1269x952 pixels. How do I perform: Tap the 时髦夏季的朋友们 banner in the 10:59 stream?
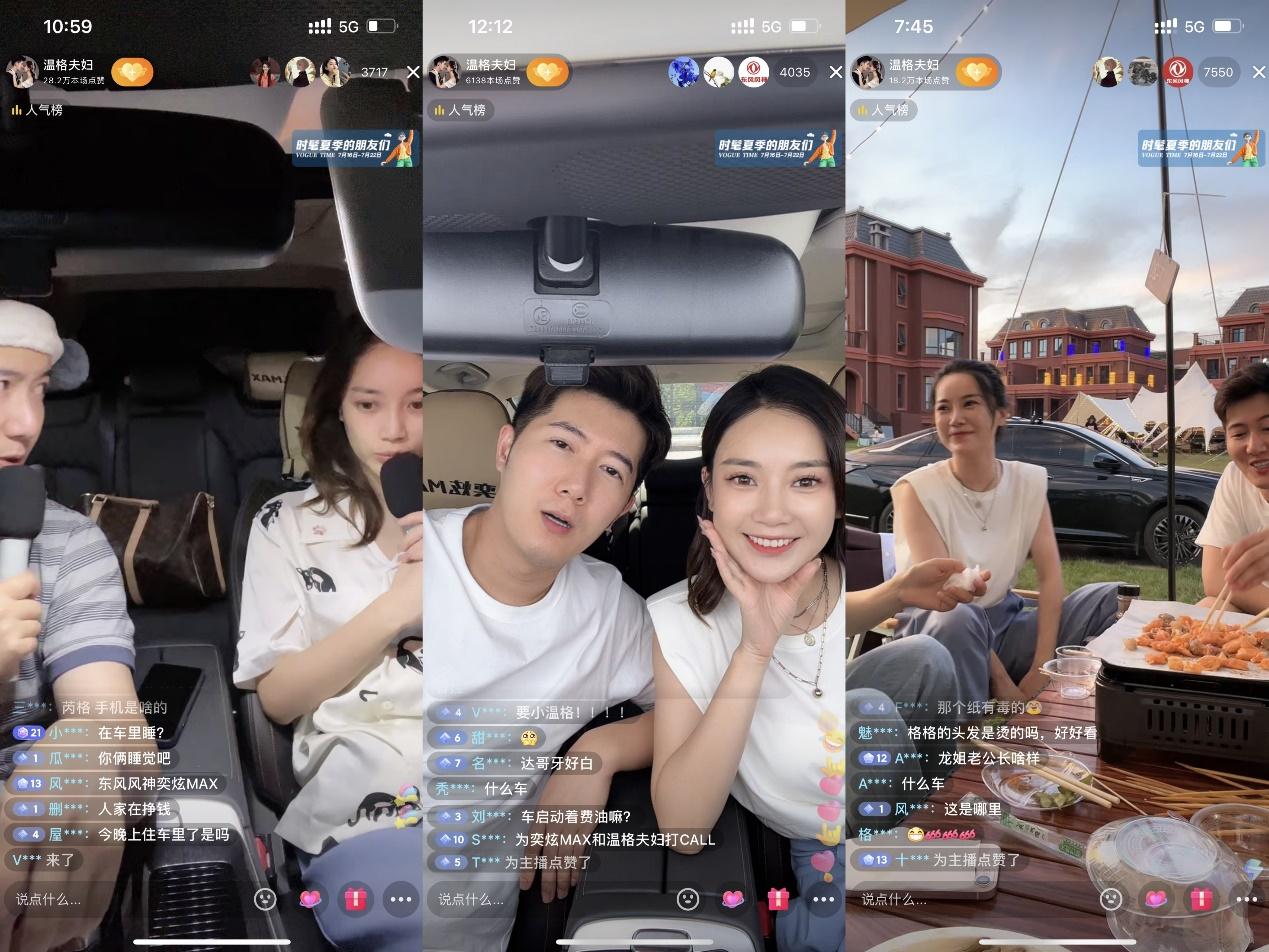(357, 148)
